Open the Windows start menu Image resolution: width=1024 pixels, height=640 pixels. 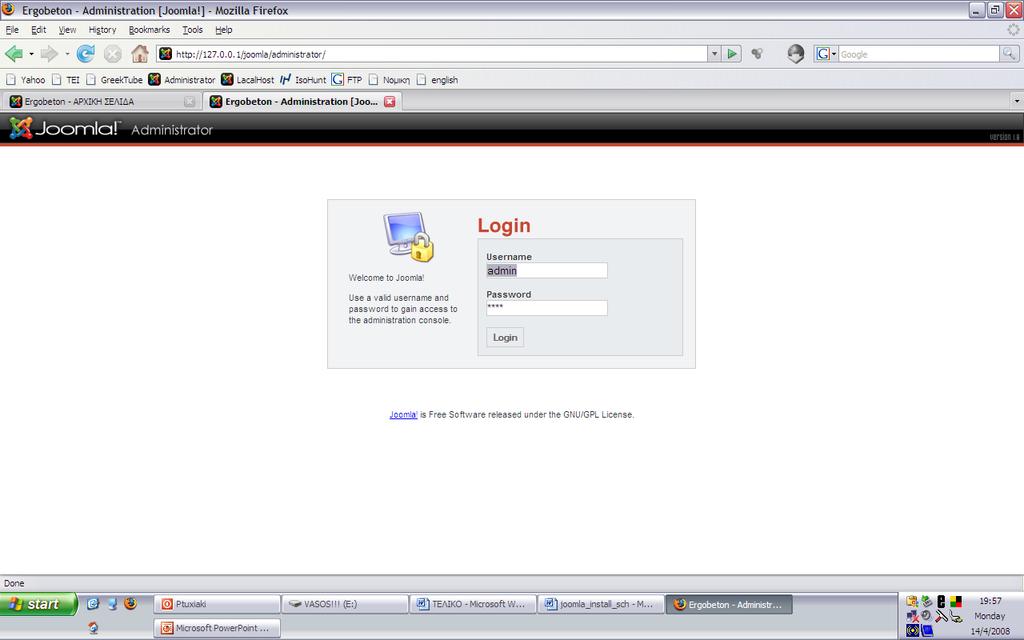[x=38, y=604]
